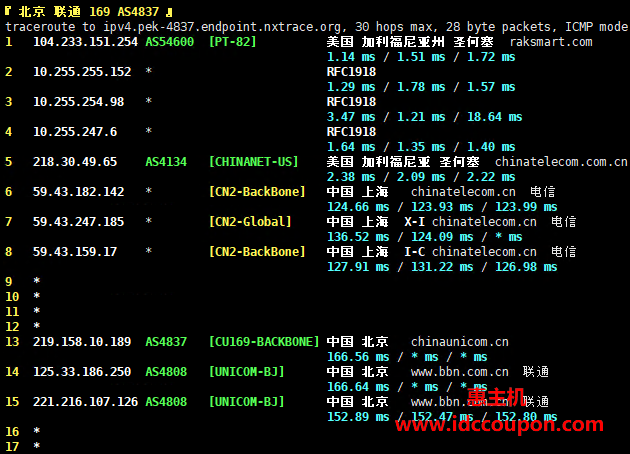Select hop number 12
This screenshot has width=630, height=454.
pos(12,327)
